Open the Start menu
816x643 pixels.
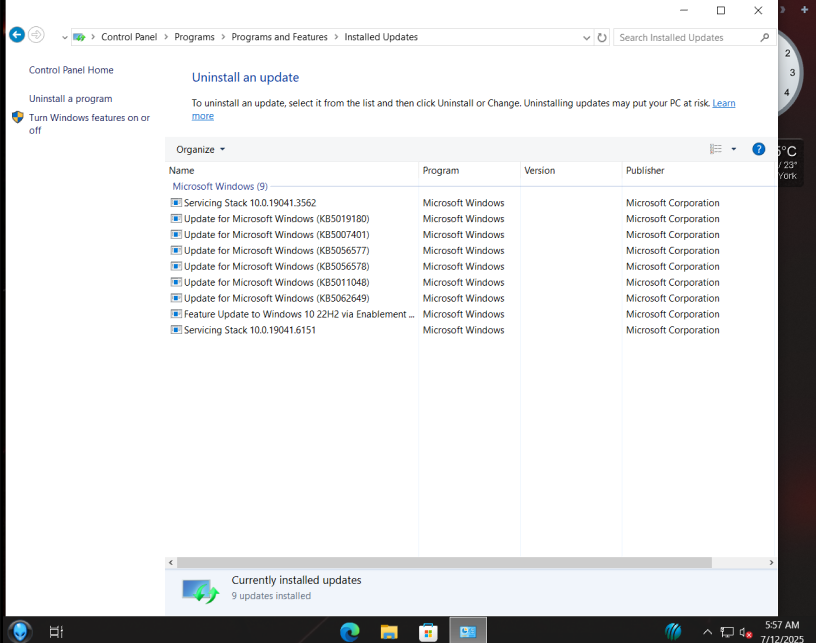pos(20,632)
